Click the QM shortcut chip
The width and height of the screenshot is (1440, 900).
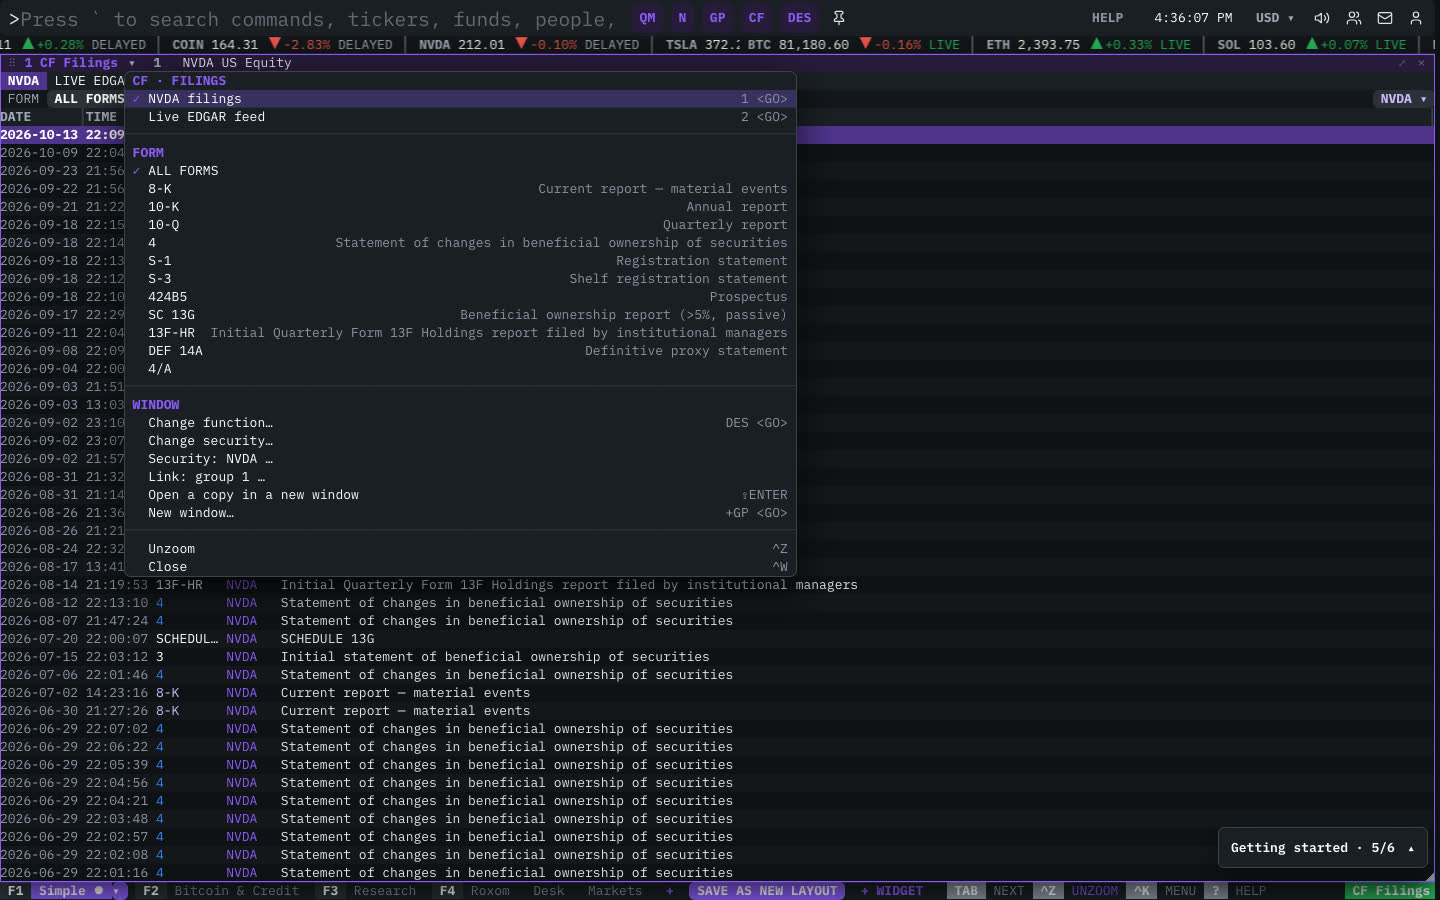[648, 18]
